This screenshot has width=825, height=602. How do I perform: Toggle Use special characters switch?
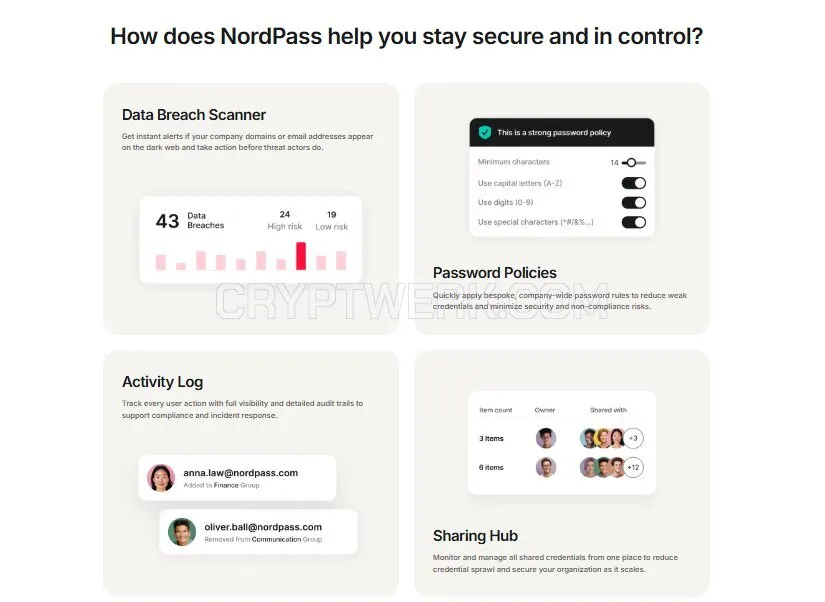tap(633, 222)
